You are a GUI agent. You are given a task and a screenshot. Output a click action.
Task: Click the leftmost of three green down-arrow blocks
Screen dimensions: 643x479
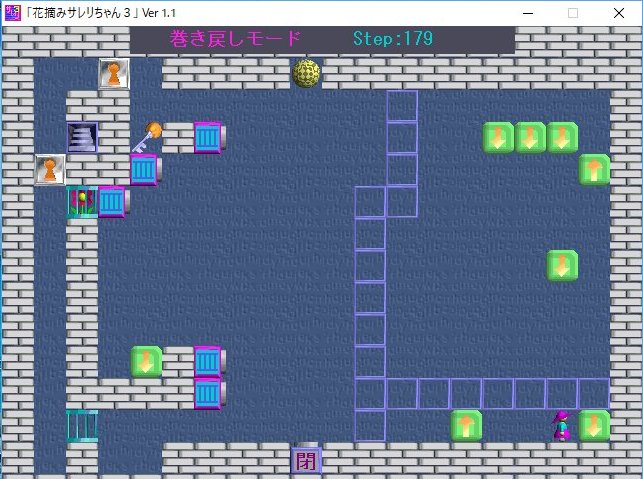[x=498, y=137]
